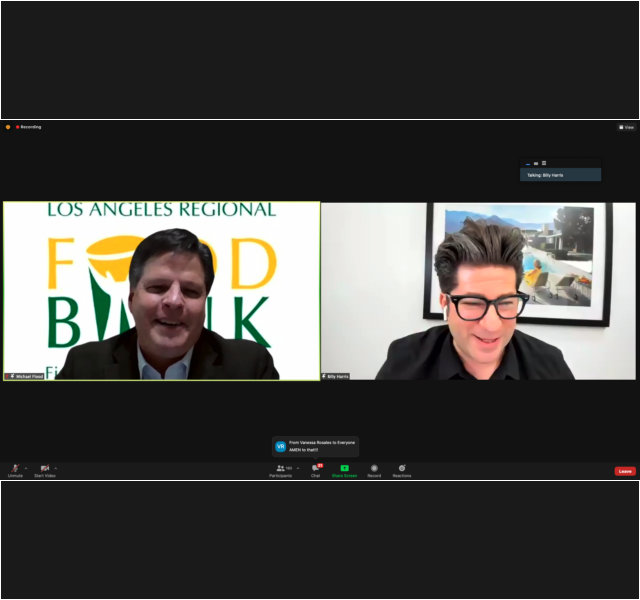Leave the meeting

pyautogui.click(x=625, y=471)
